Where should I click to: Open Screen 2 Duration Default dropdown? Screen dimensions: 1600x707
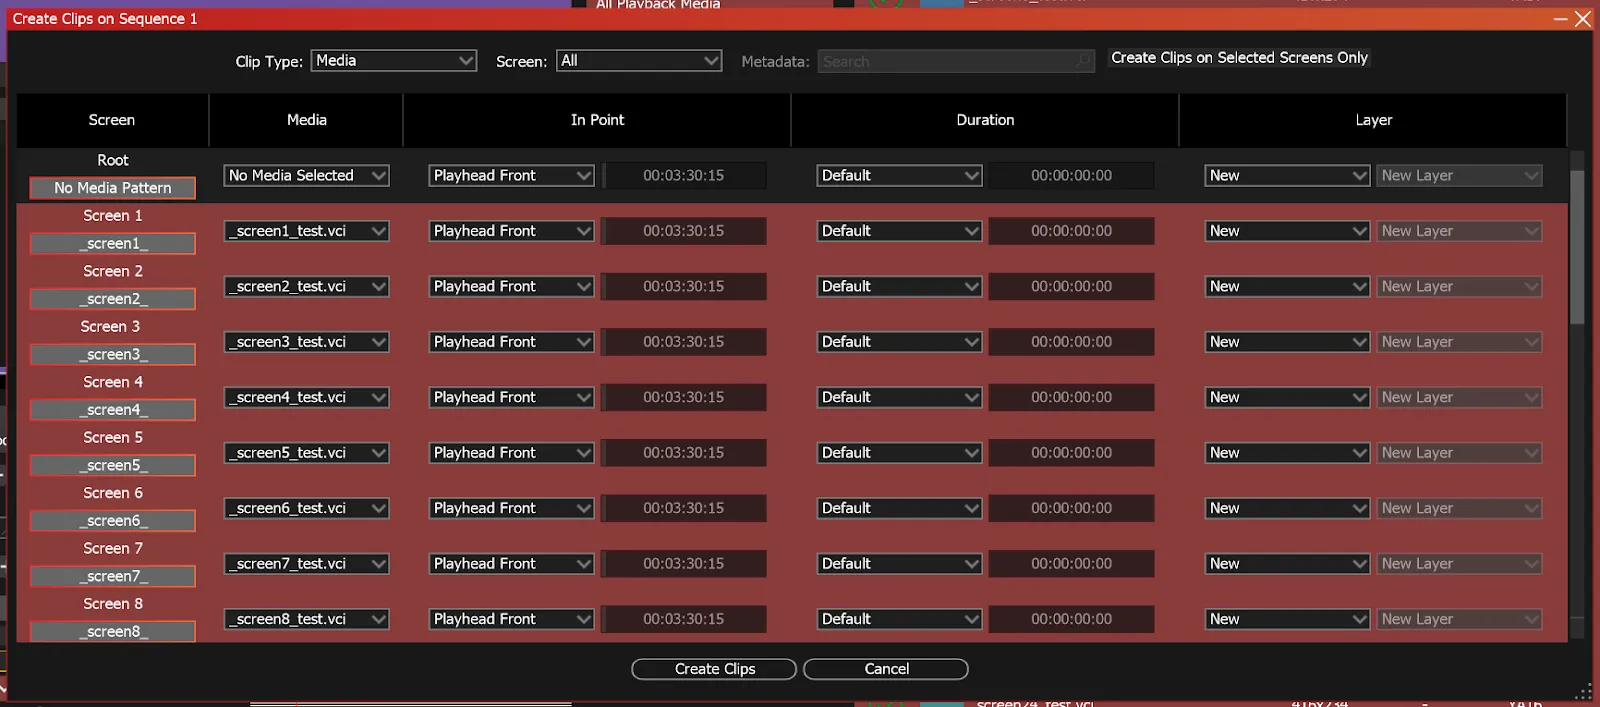coord(899,286)
